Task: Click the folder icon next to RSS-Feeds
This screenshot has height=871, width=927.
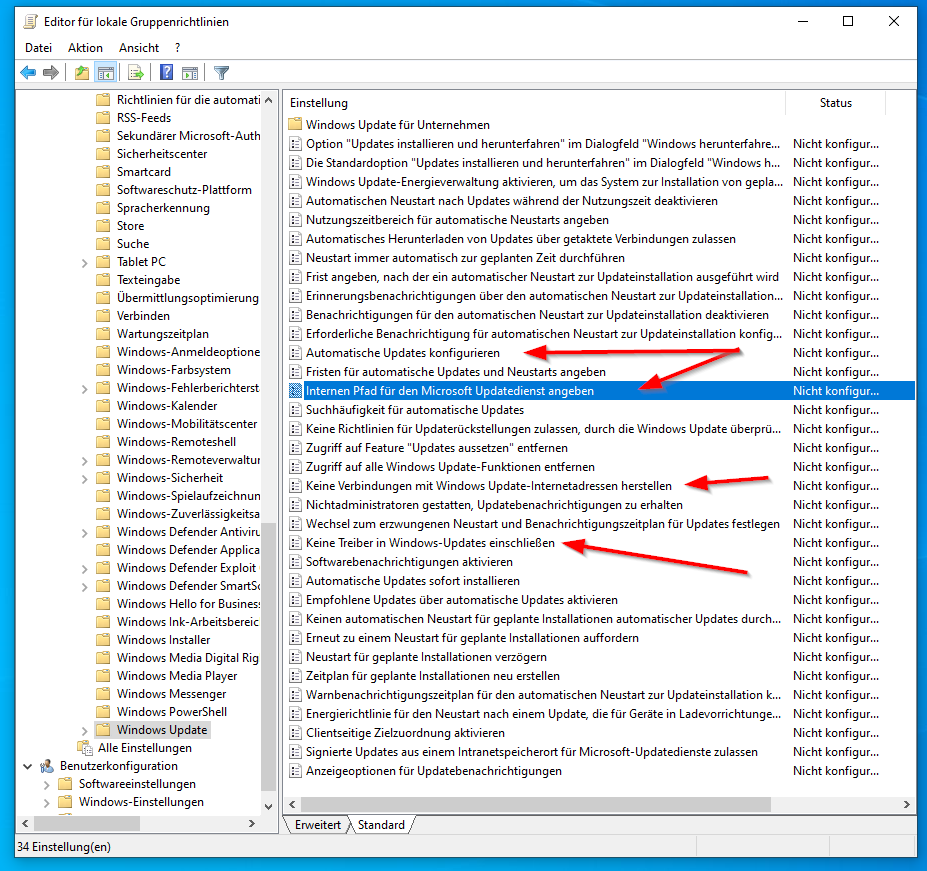Action: click(103, 118)
